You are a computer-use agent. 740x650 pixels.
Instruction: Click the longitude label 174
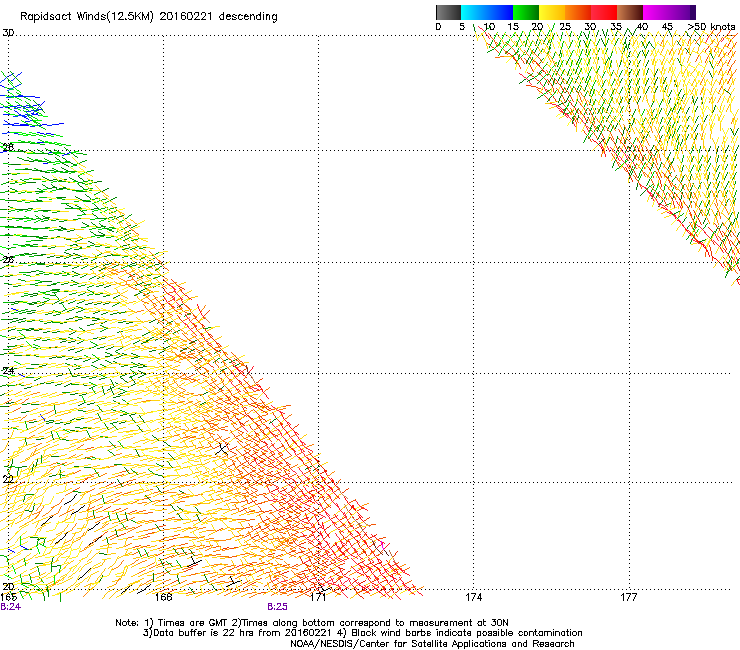473,597
